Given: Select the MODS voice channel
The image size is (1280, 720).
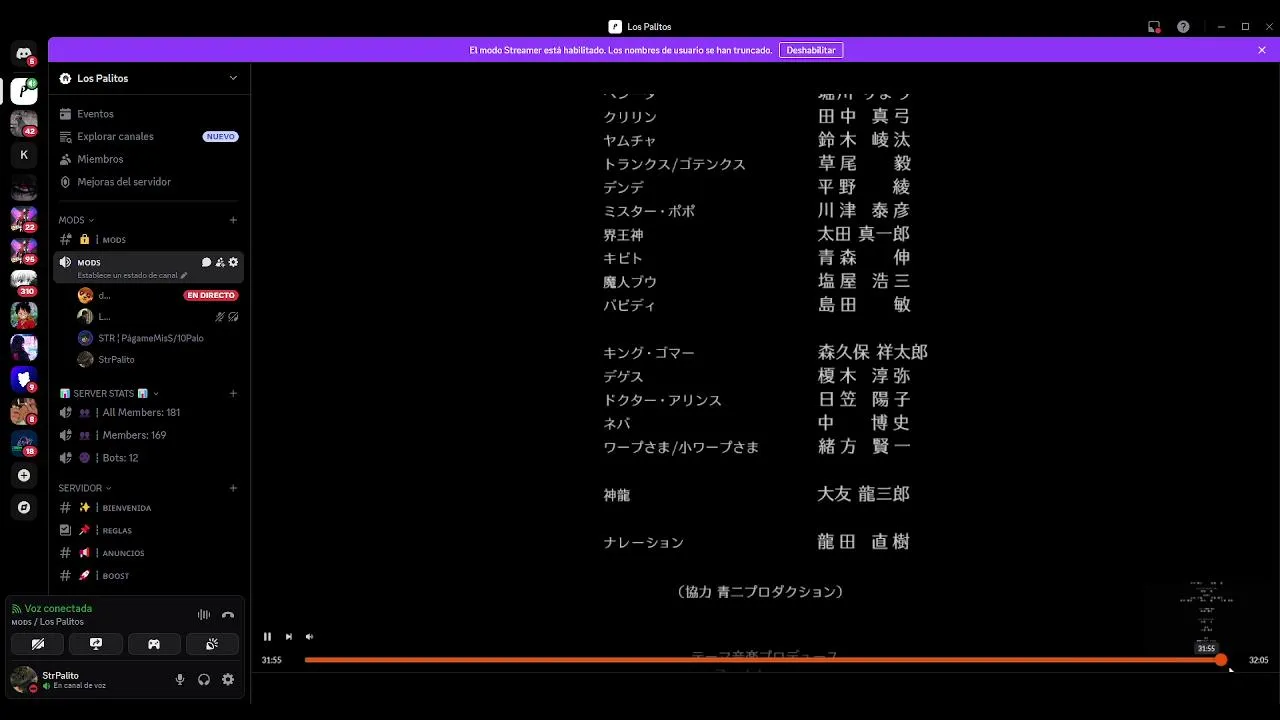Looking at the screenshot, I should click(x=148, y=267).
